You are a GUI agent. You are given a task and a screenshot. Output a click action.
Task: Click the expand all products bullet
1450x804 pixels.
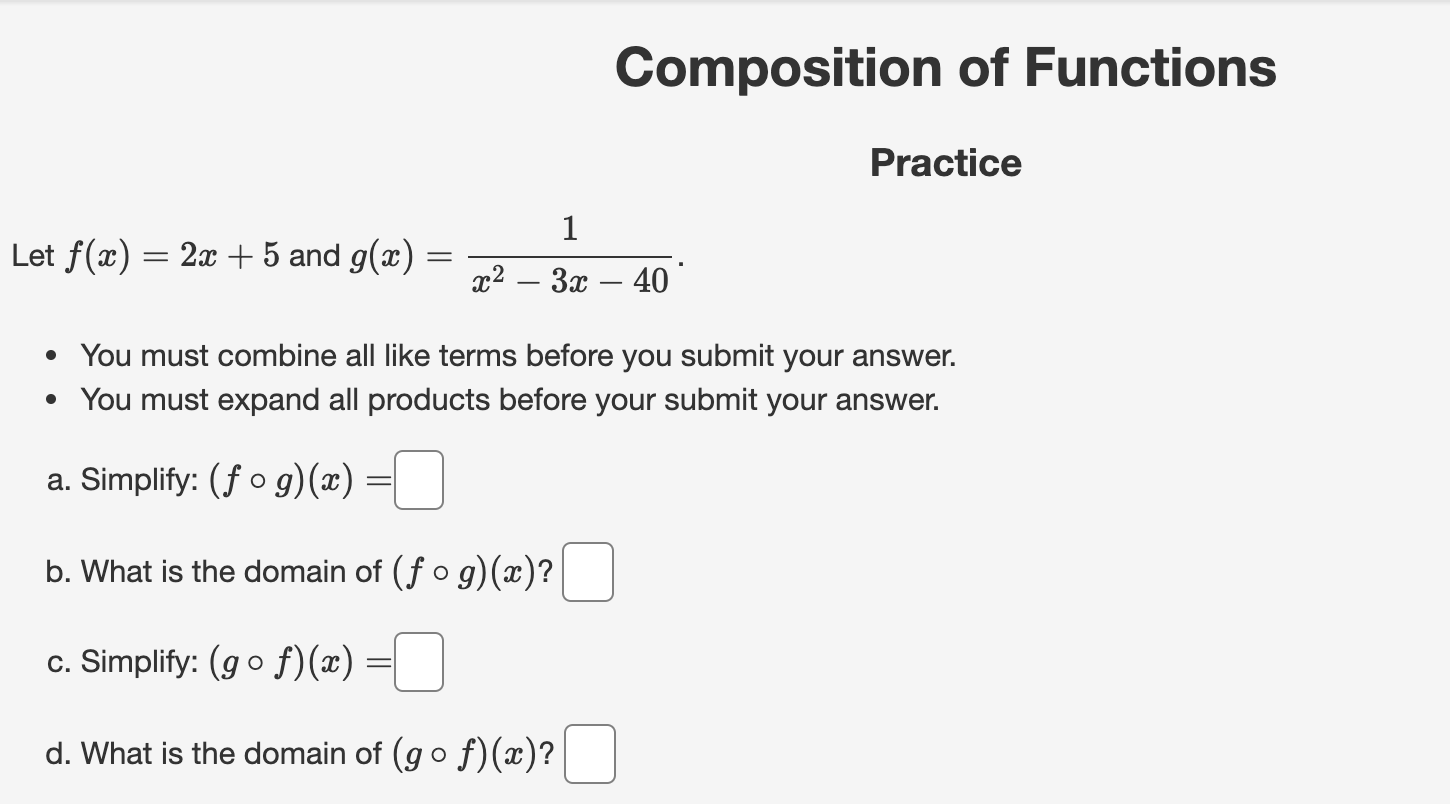coord(510,400)
